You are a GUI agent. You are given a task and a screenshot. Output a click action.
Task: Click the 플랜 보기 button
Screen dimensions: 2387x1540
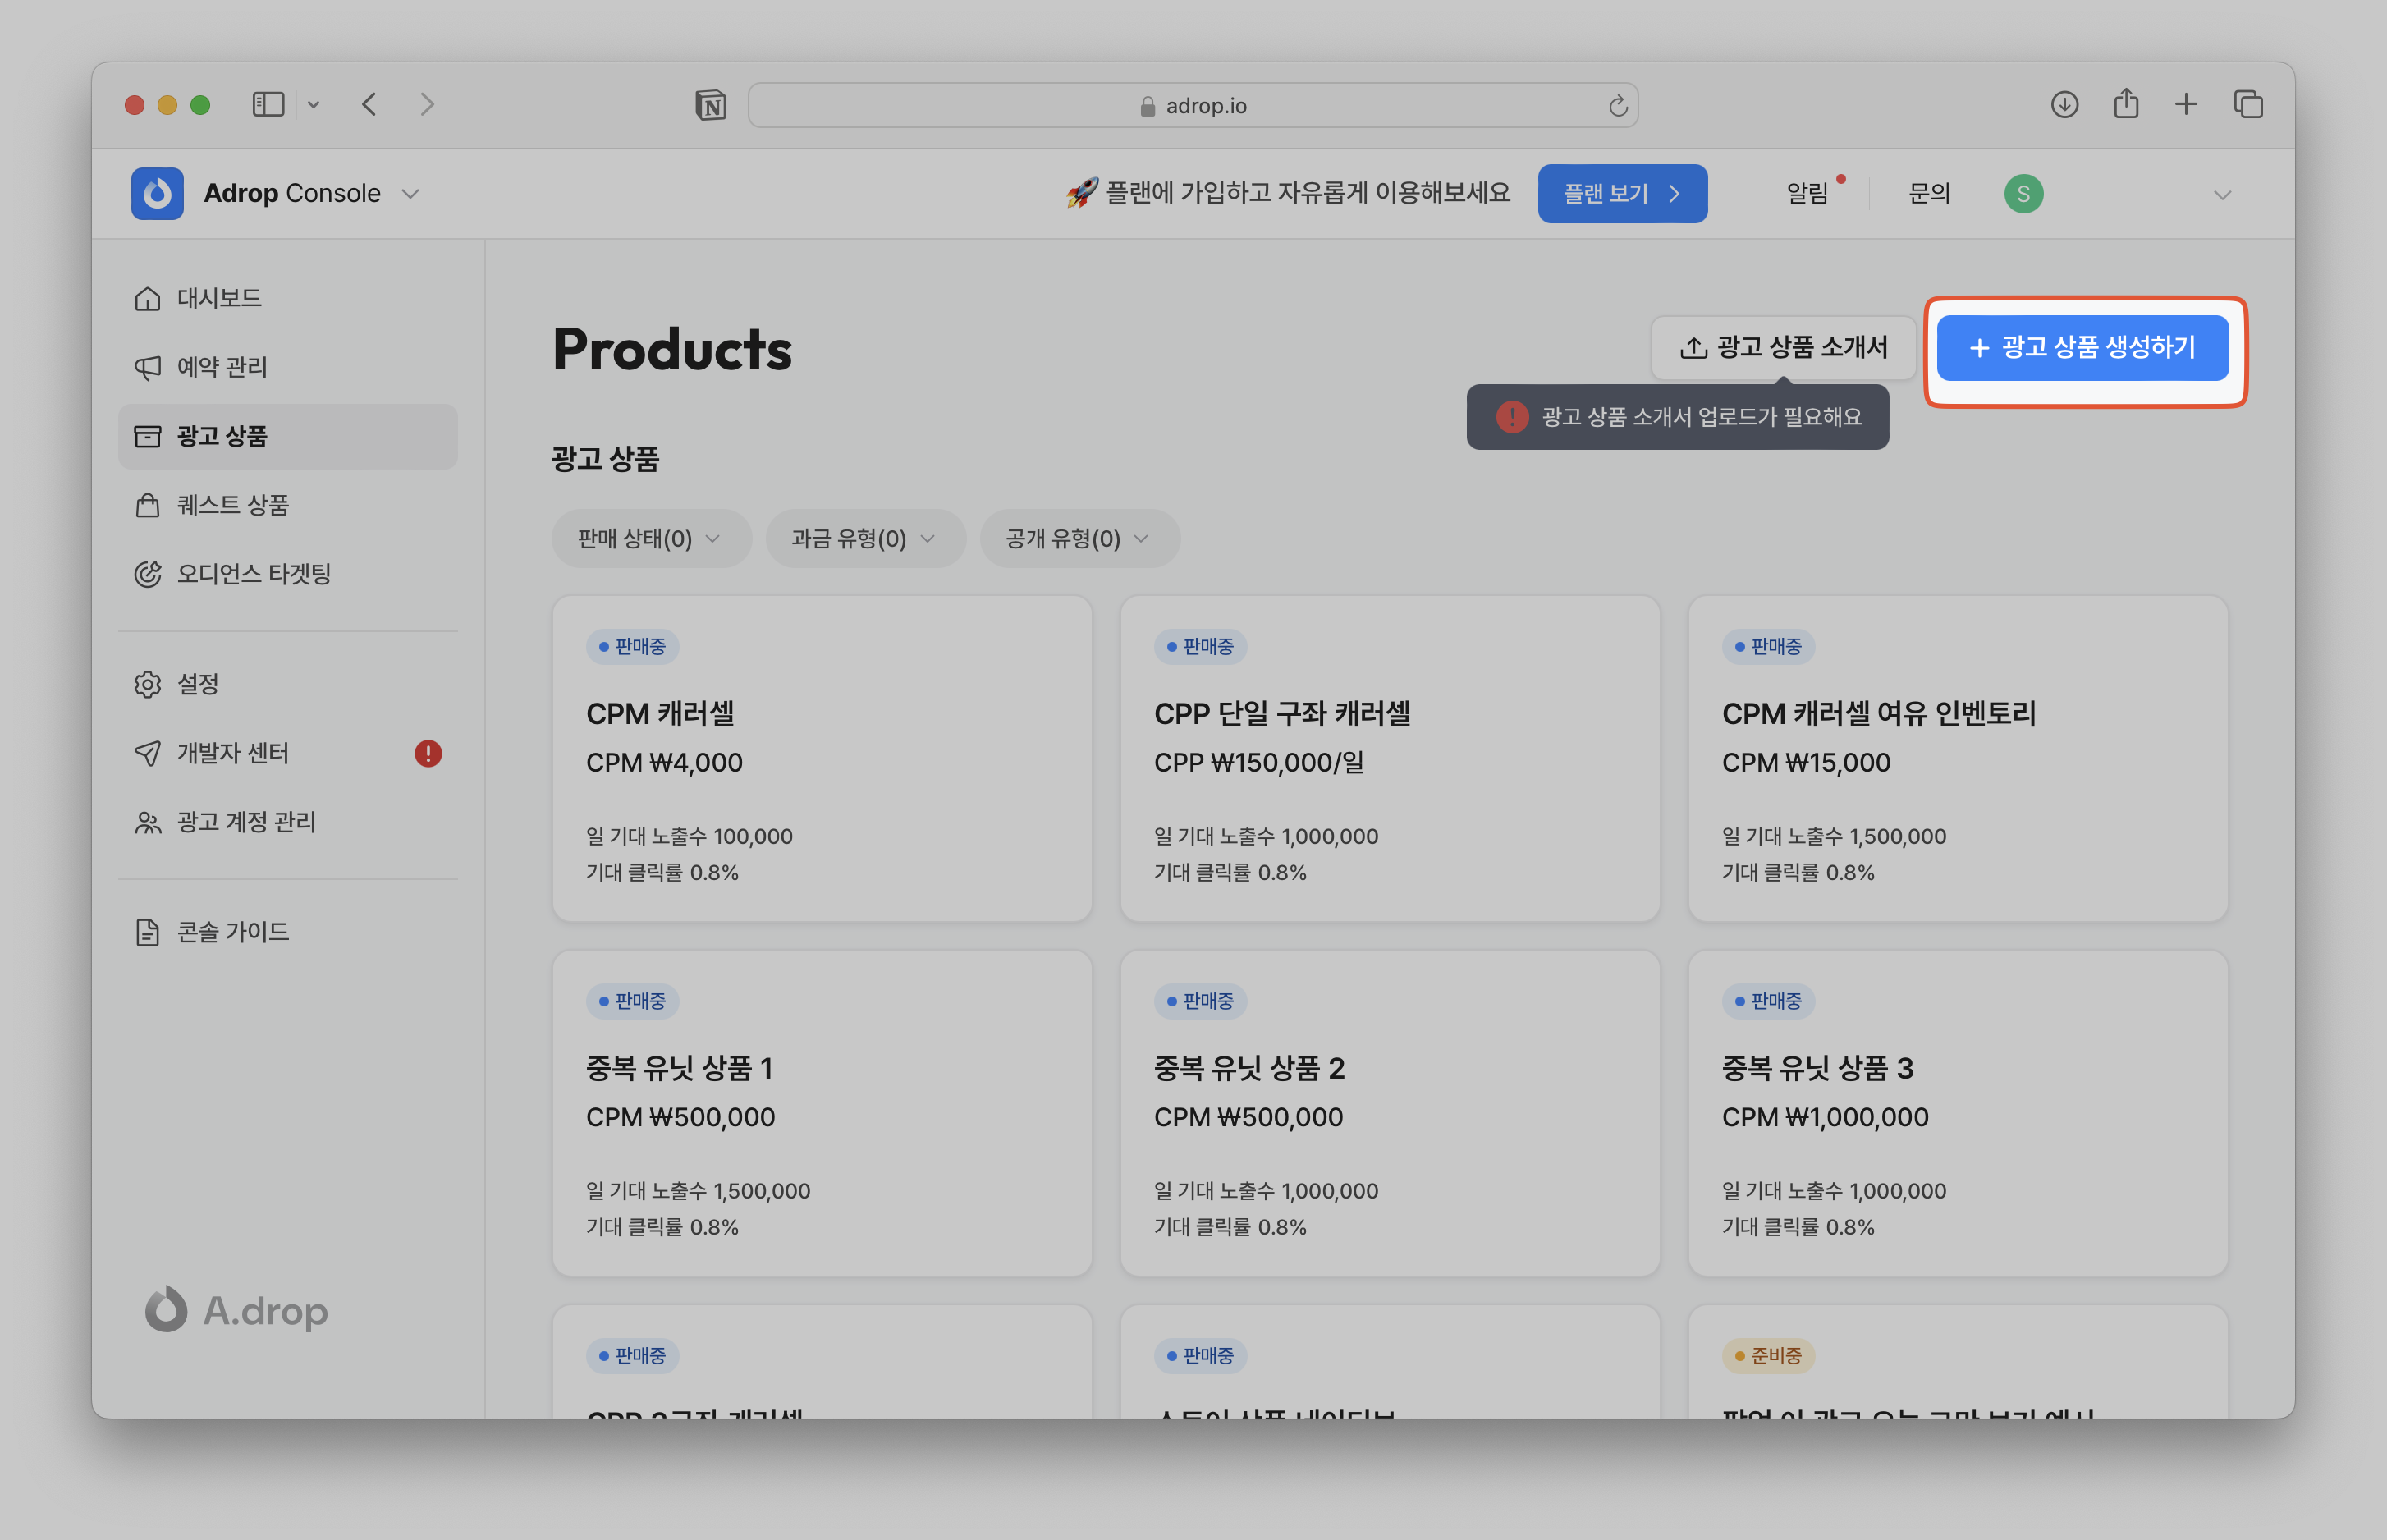(x=1621, y=194)
